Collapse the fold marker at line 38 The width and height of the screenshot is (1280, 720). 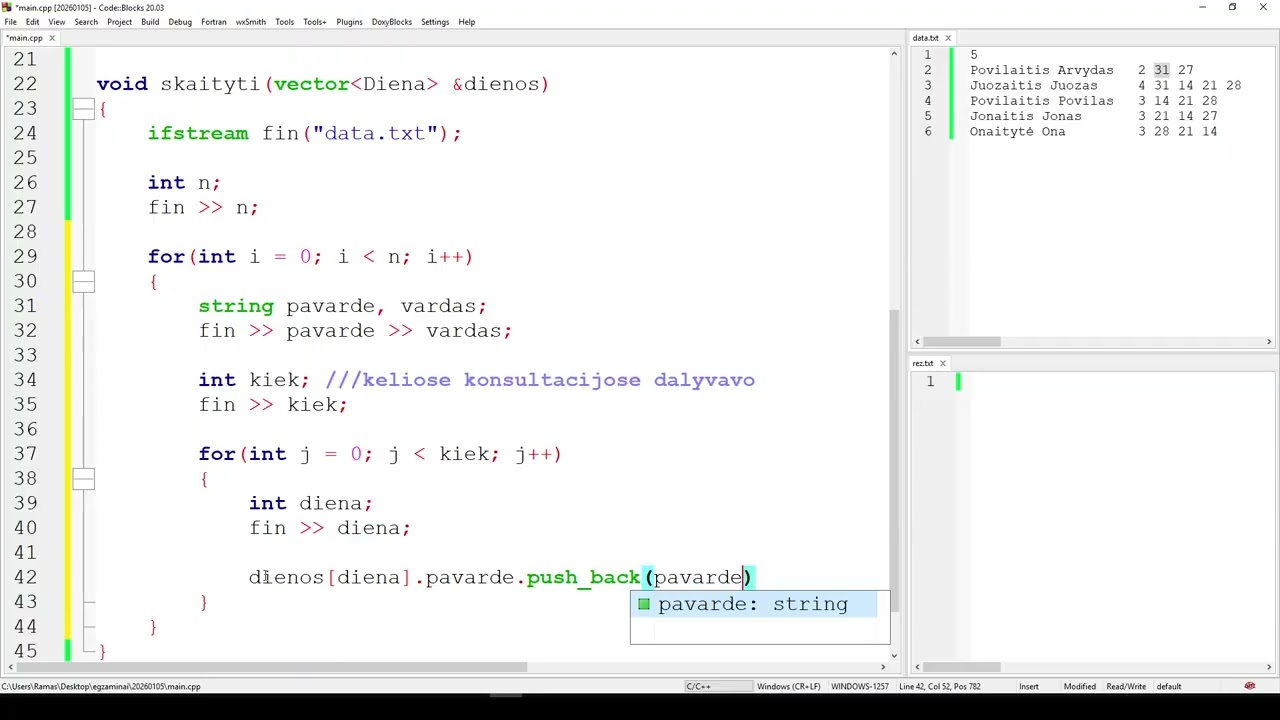tap(83, 478)
